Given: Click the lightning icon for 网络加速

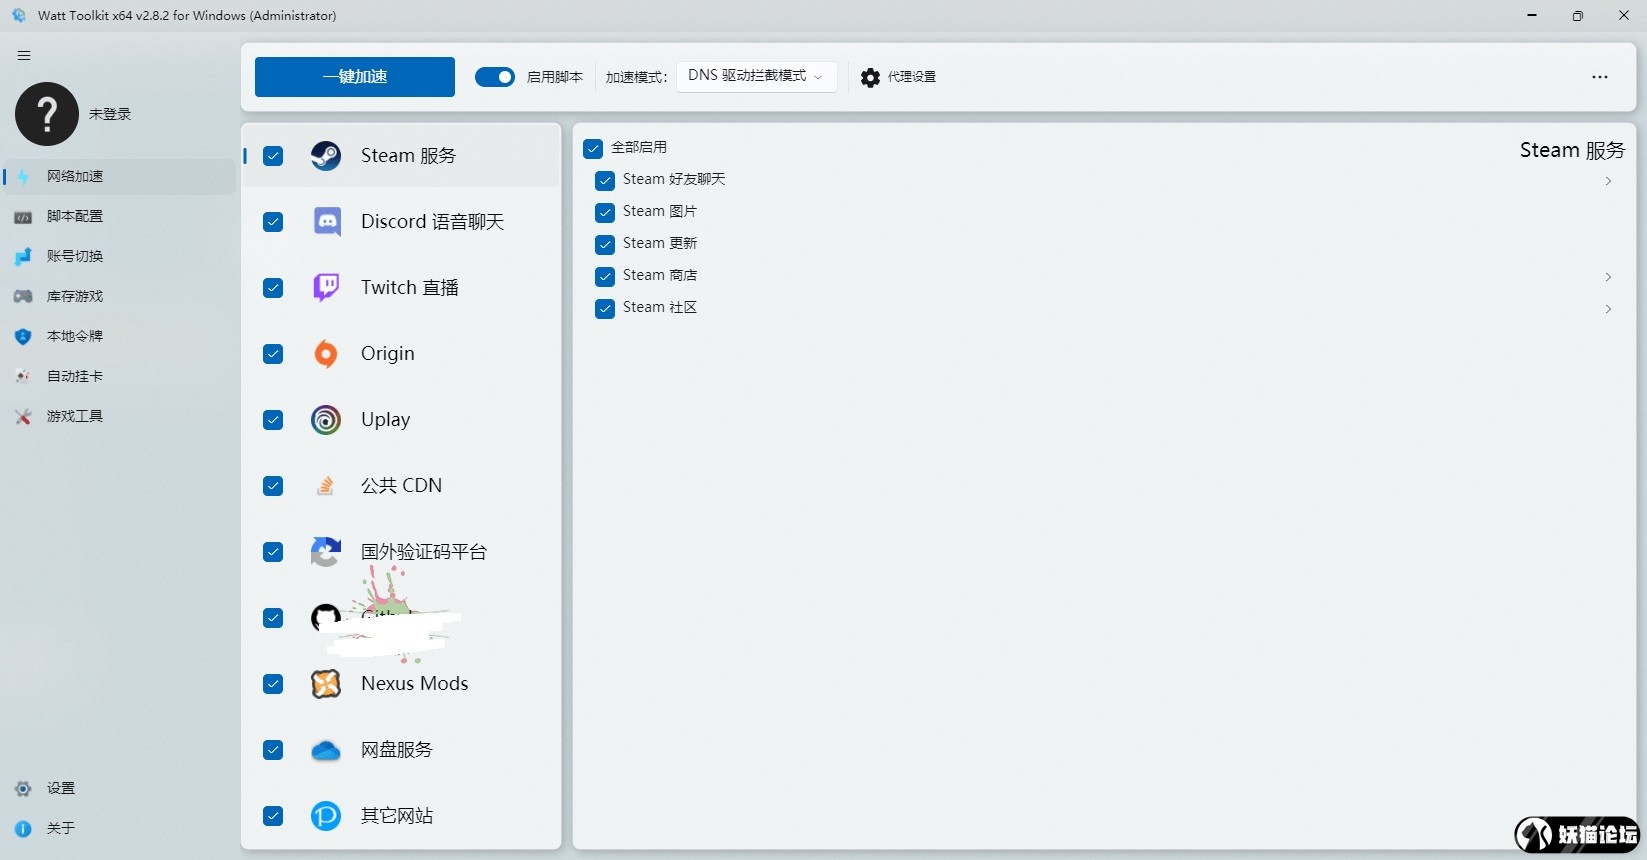Looking at the screenshot, I should tap(23, 176).
